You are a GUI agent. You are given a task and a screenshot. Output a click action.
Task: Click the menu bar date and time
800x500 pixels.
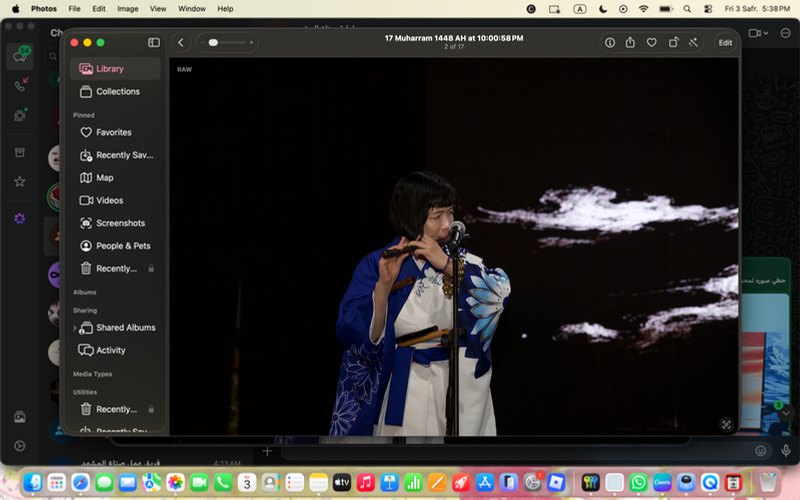click(x=757, y=9)
